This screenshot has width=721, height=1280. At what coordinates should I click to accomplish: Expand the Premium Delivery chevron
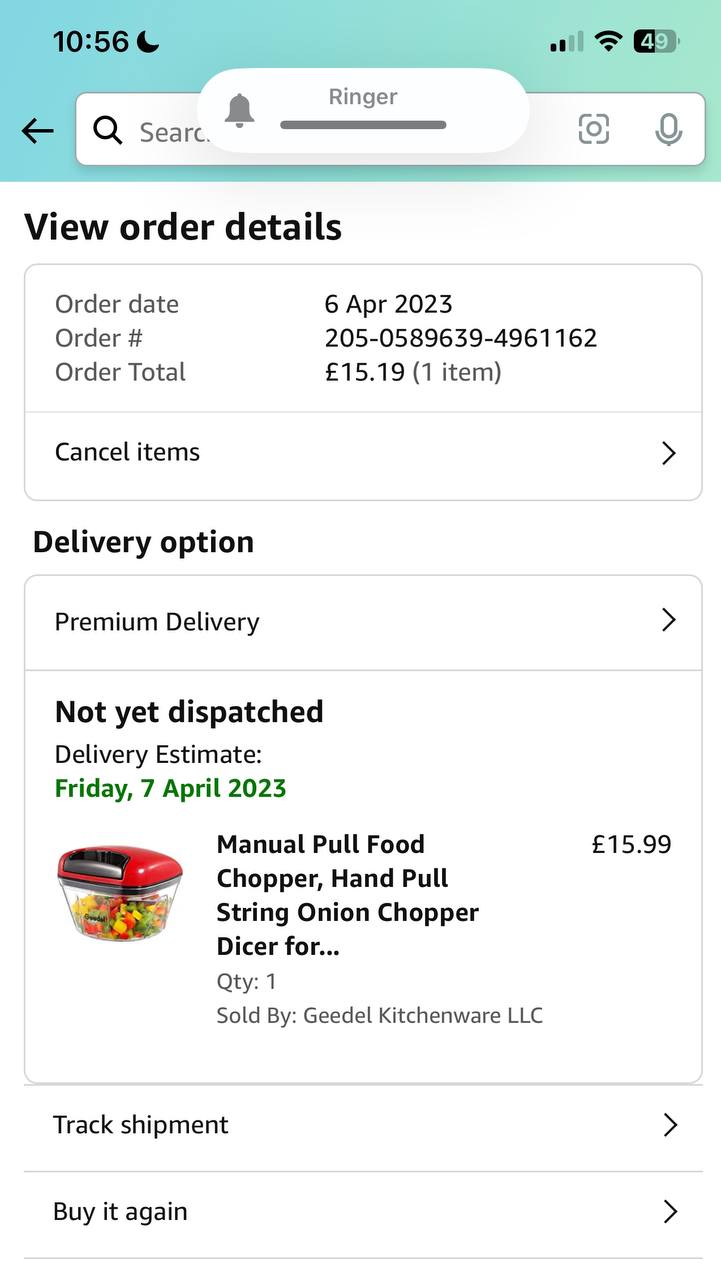[669, 621]
